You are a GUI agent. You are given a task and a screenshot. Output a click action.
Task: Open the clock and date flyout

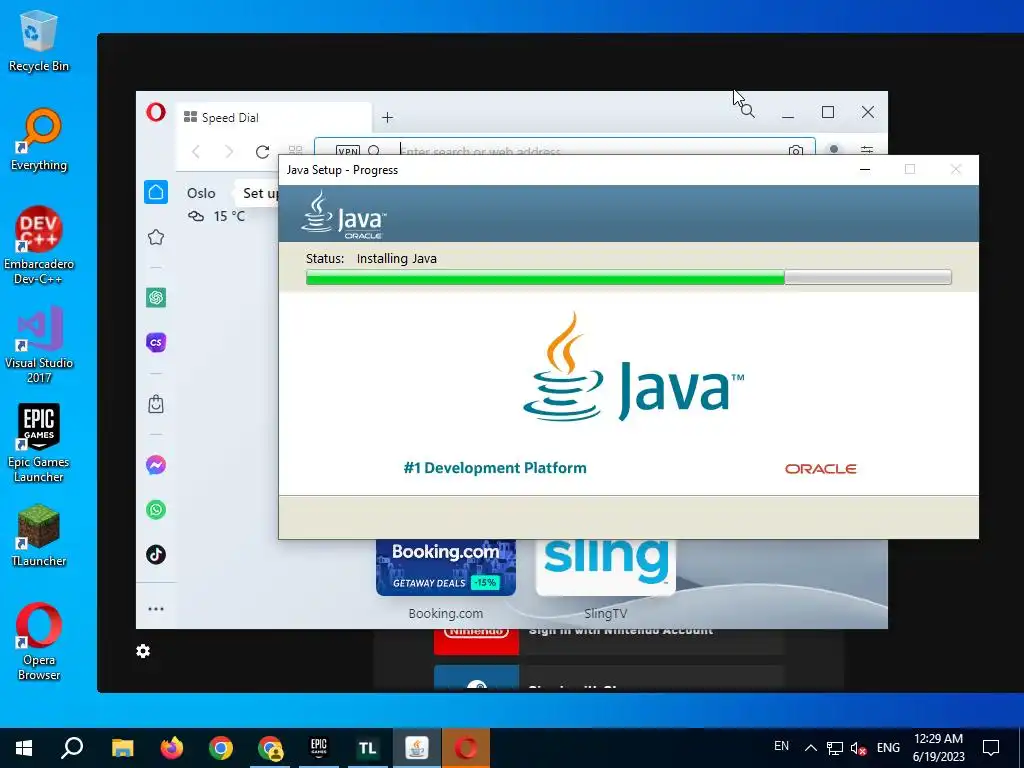click(938, 748)
